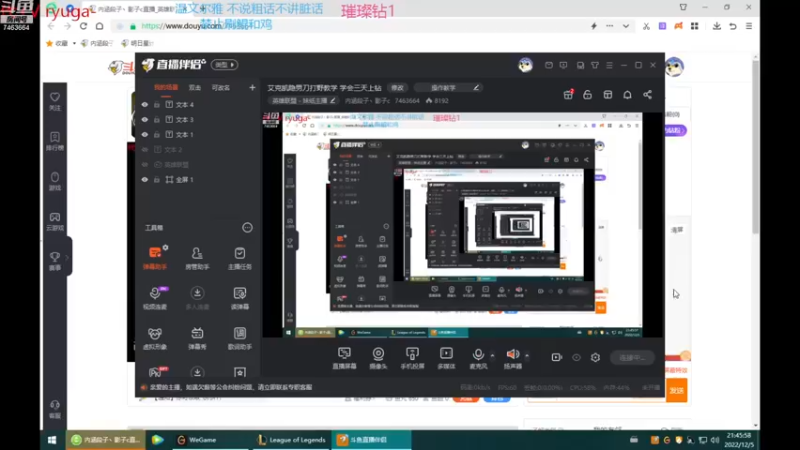This screenshot has height=450, width=800.
Task: Open 云游戏 cloud gaming in Douyu sidebar
Action: point(55,221)
